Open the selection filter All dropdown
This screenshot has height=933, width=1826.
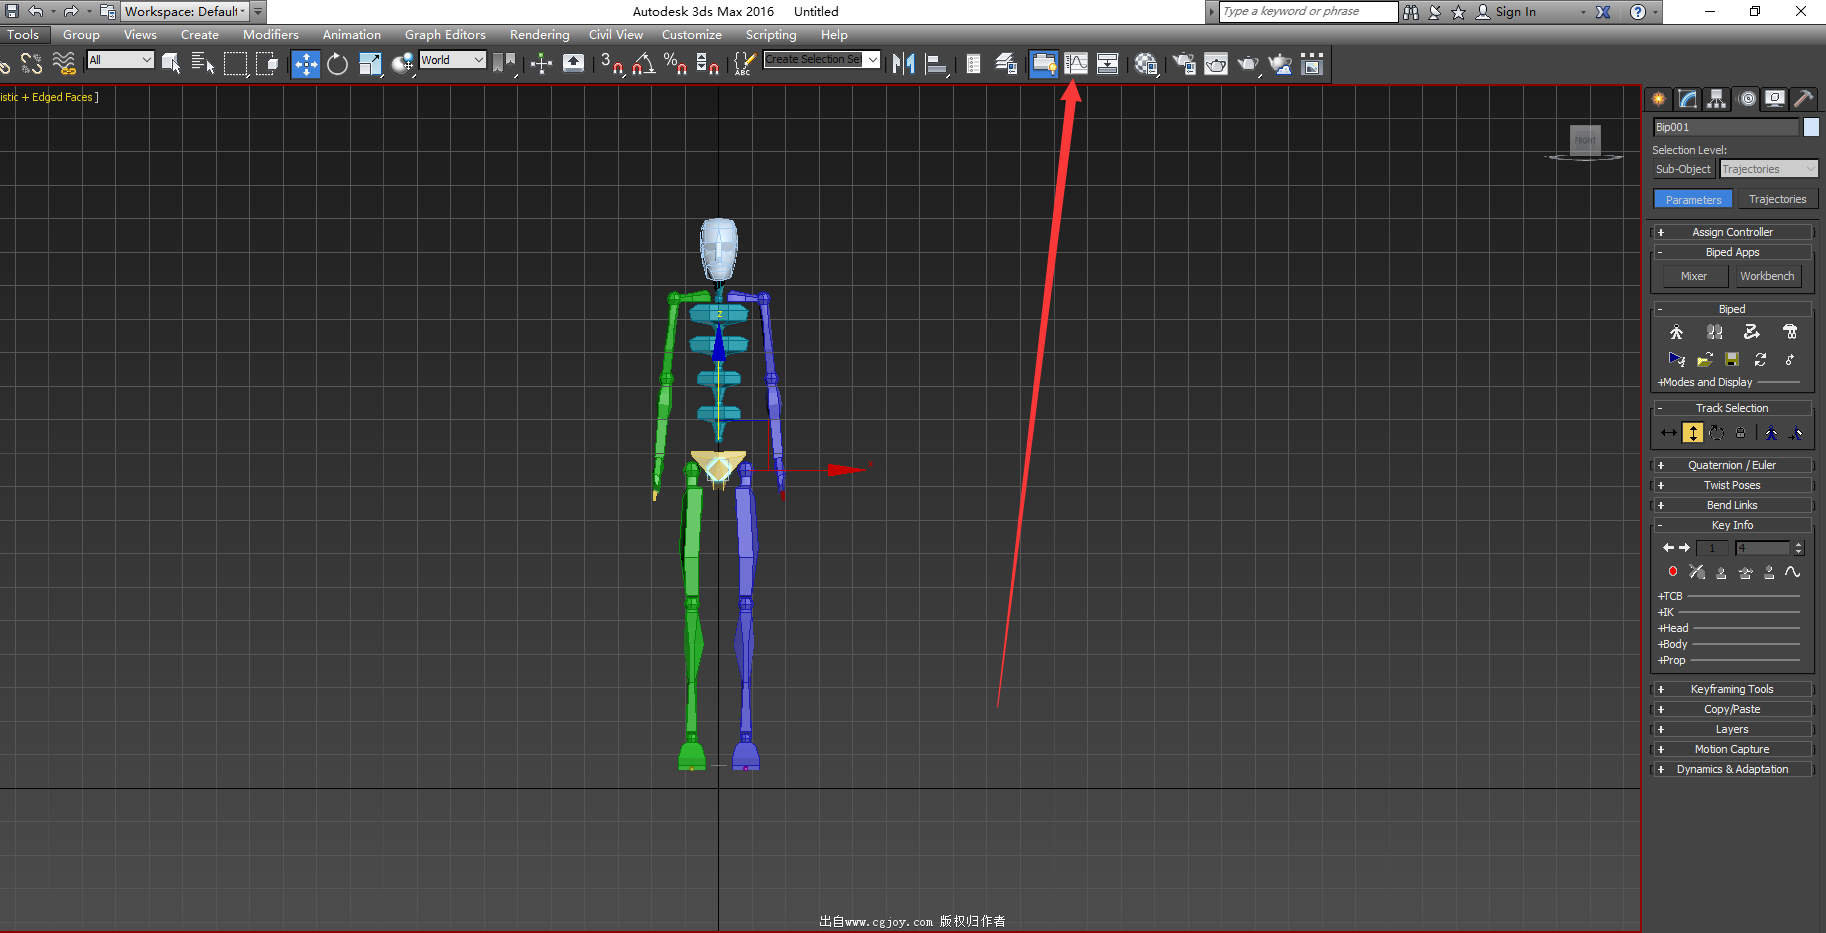[120, 60]
